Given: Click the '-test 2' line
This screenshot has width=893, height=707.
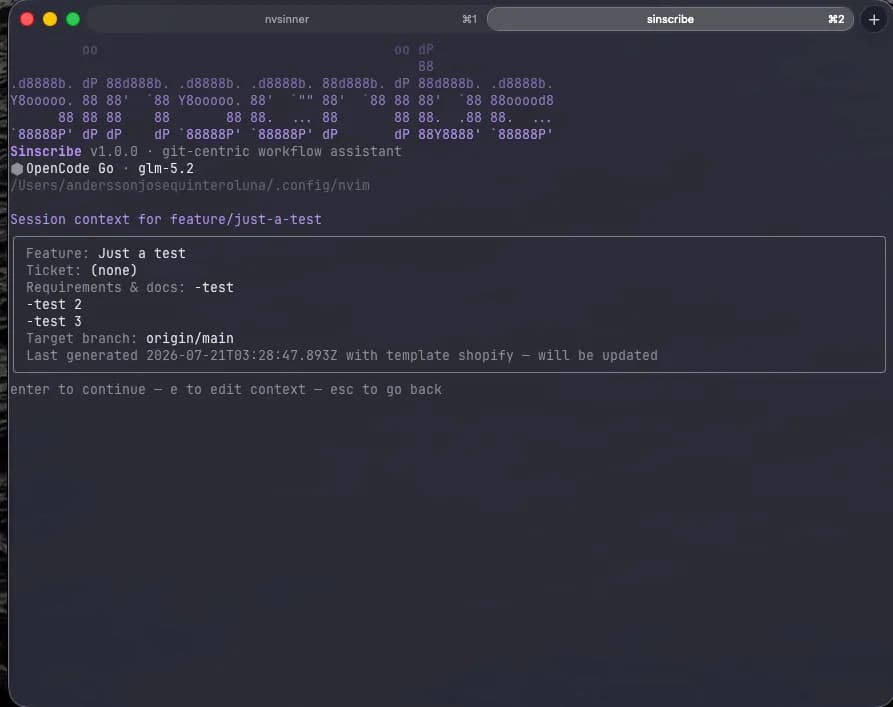Looking at the screenshot, I should pos(54,304).
